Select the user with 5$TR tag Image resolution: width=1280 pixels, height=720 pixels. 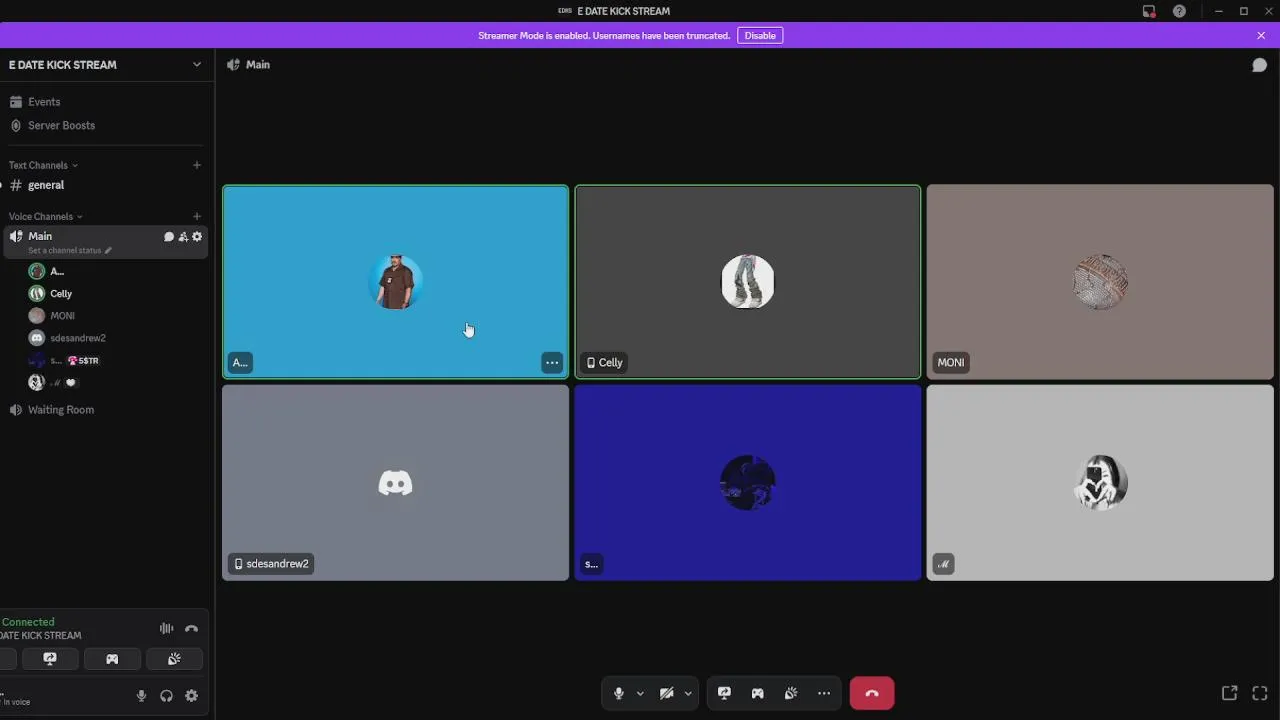tap(117, 360)
